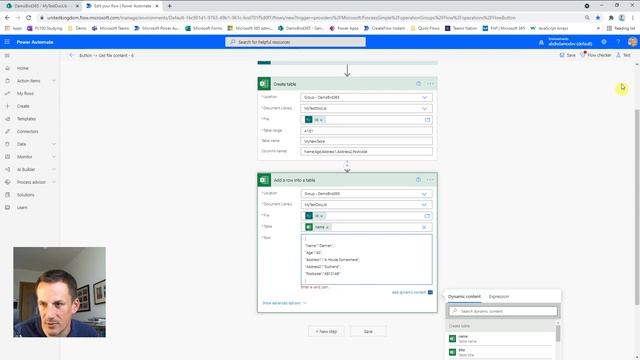
Task: Open Create table action ellipsis menu
Action: 430,84
